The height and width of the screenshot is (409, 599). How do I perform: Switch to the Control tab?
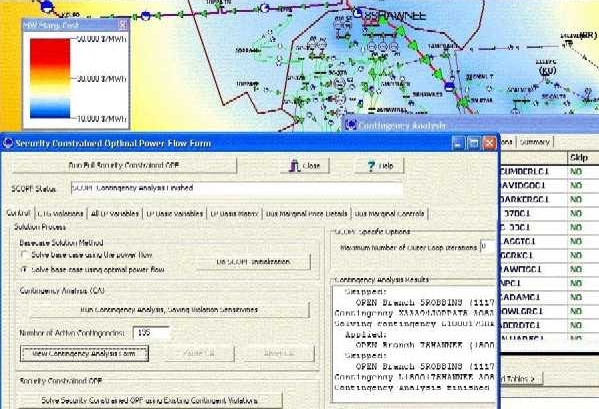[x=18, y=213]
